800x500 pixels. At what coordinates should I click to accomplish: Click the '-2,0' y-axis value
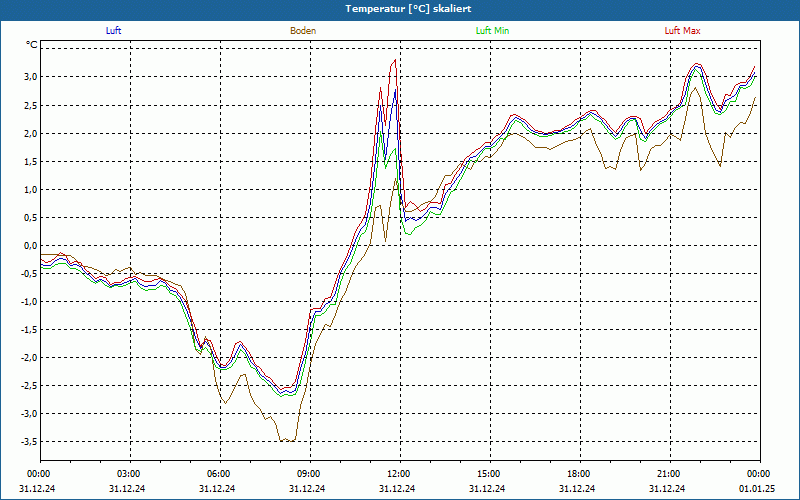[x=30, y=357]
